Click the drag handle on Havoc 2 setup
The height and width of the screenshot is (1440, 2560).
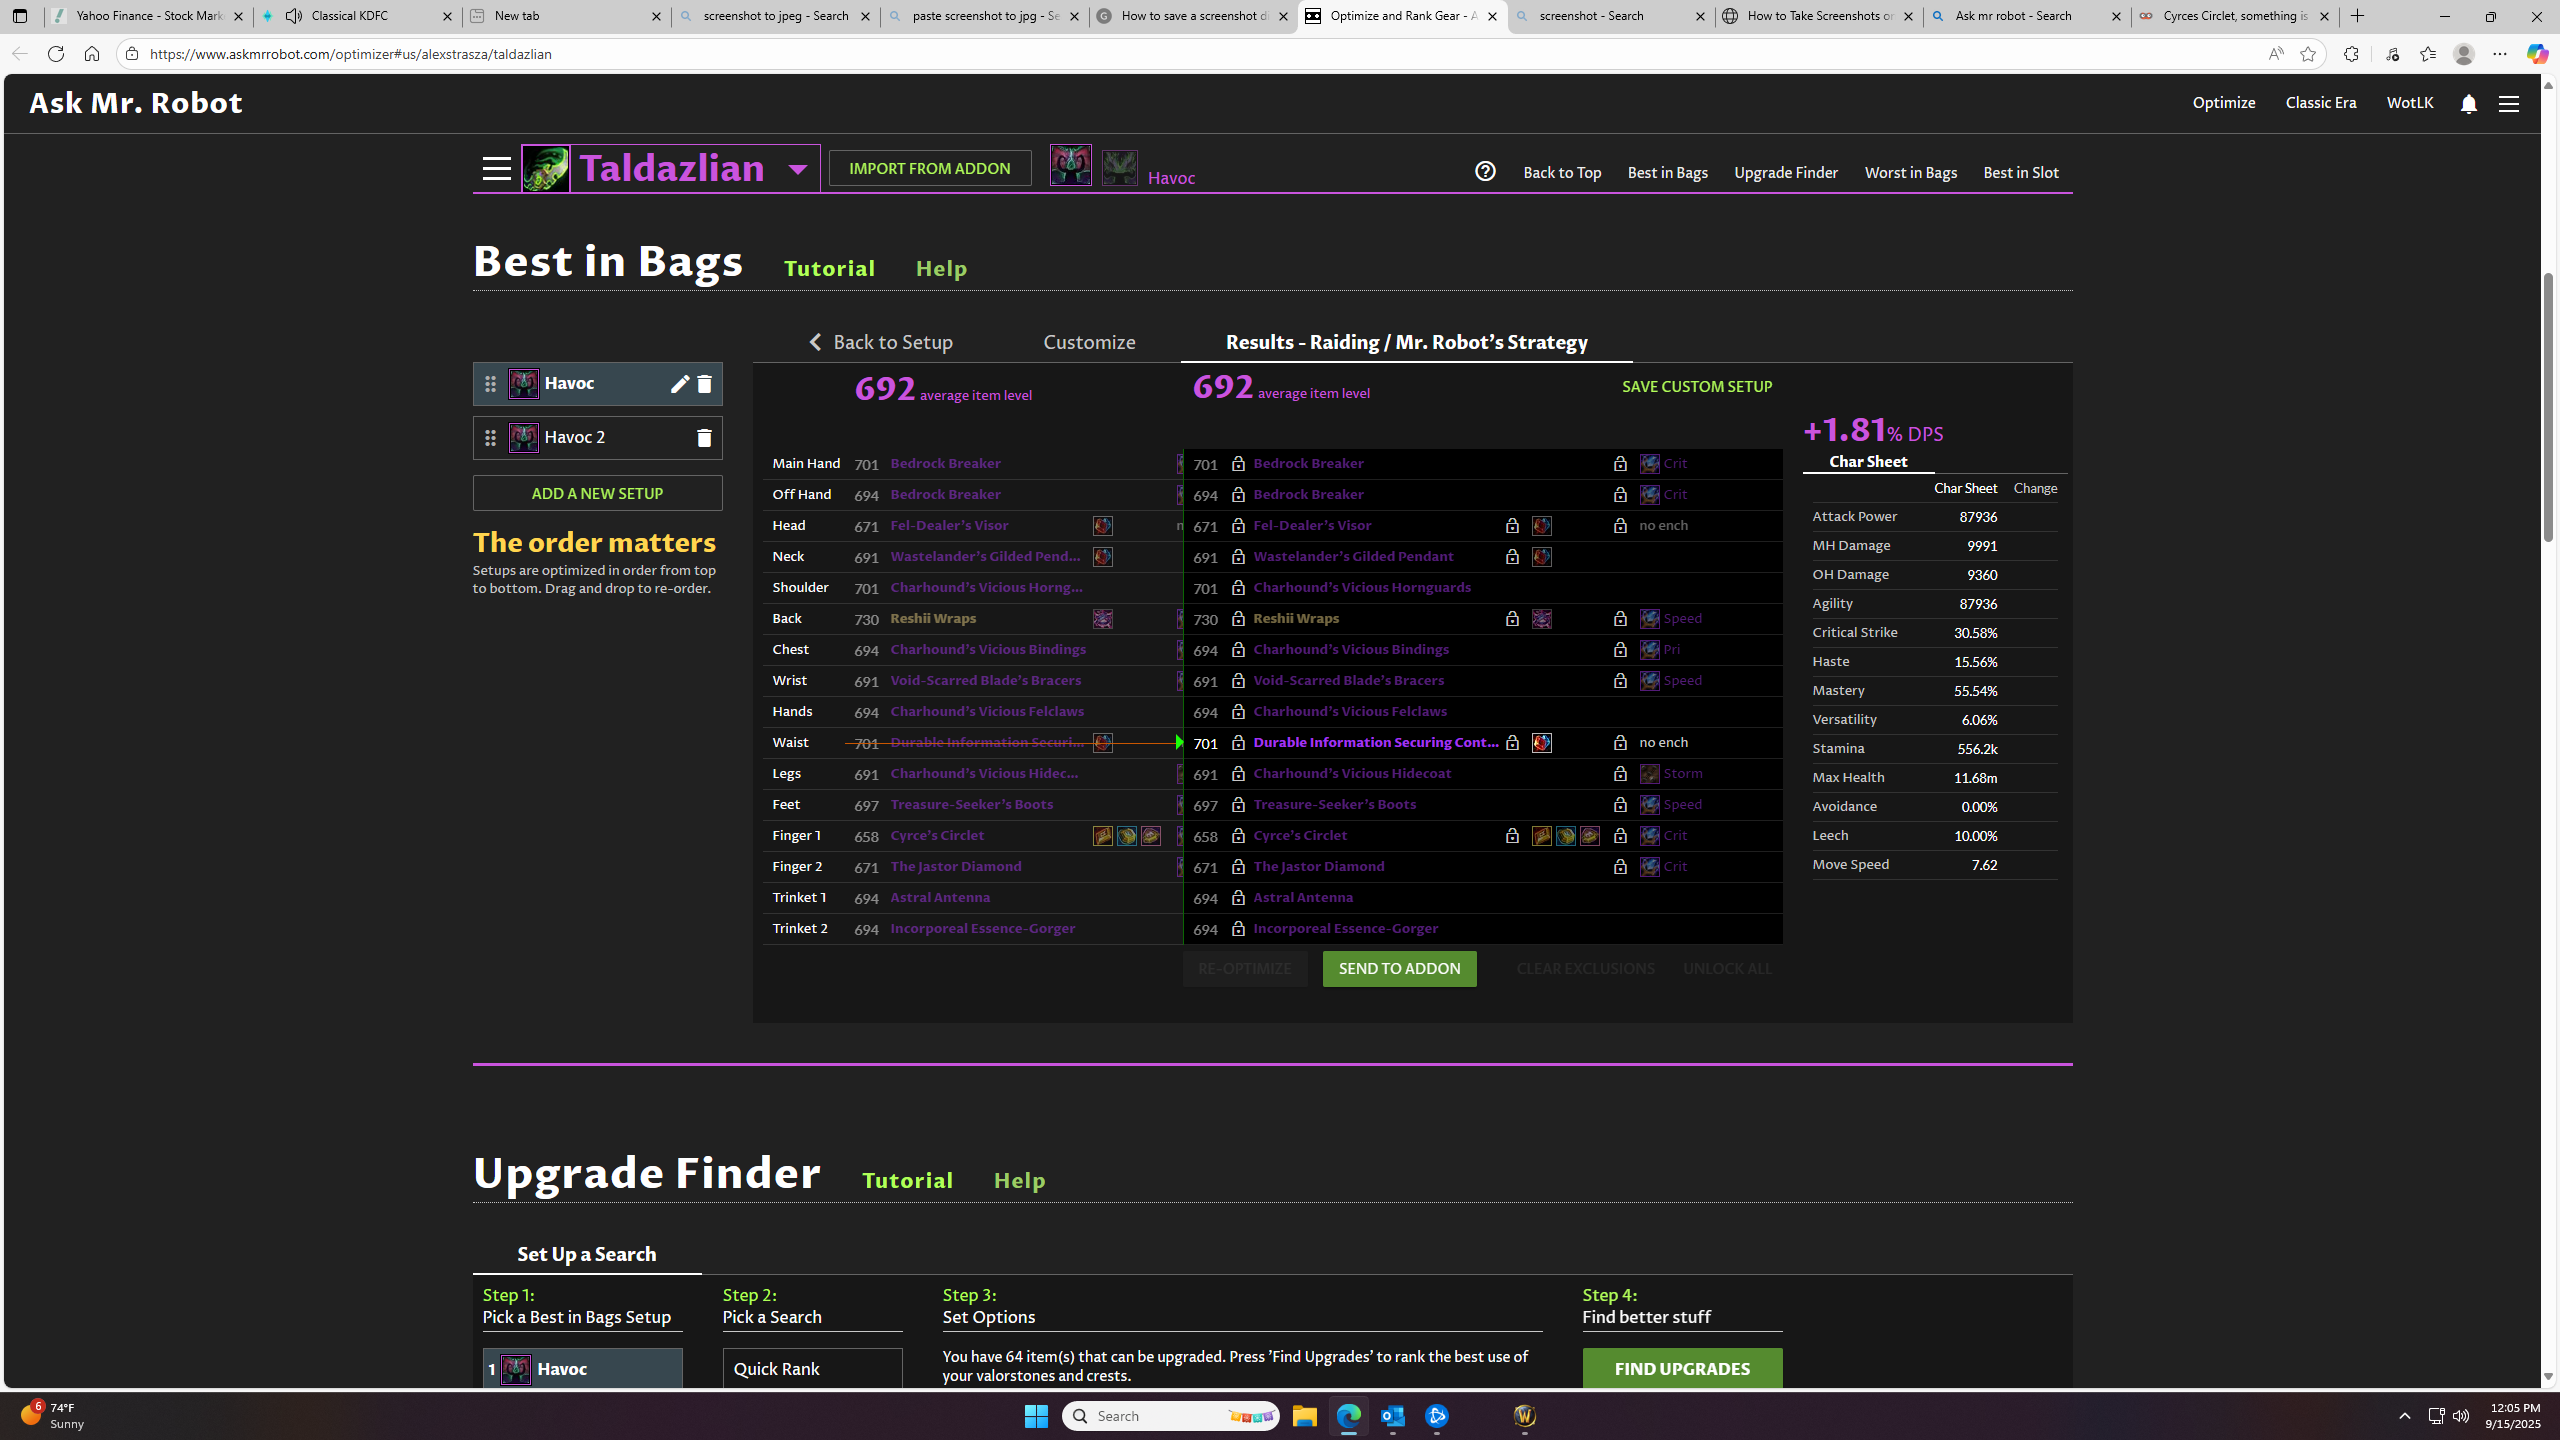point(490,438)
